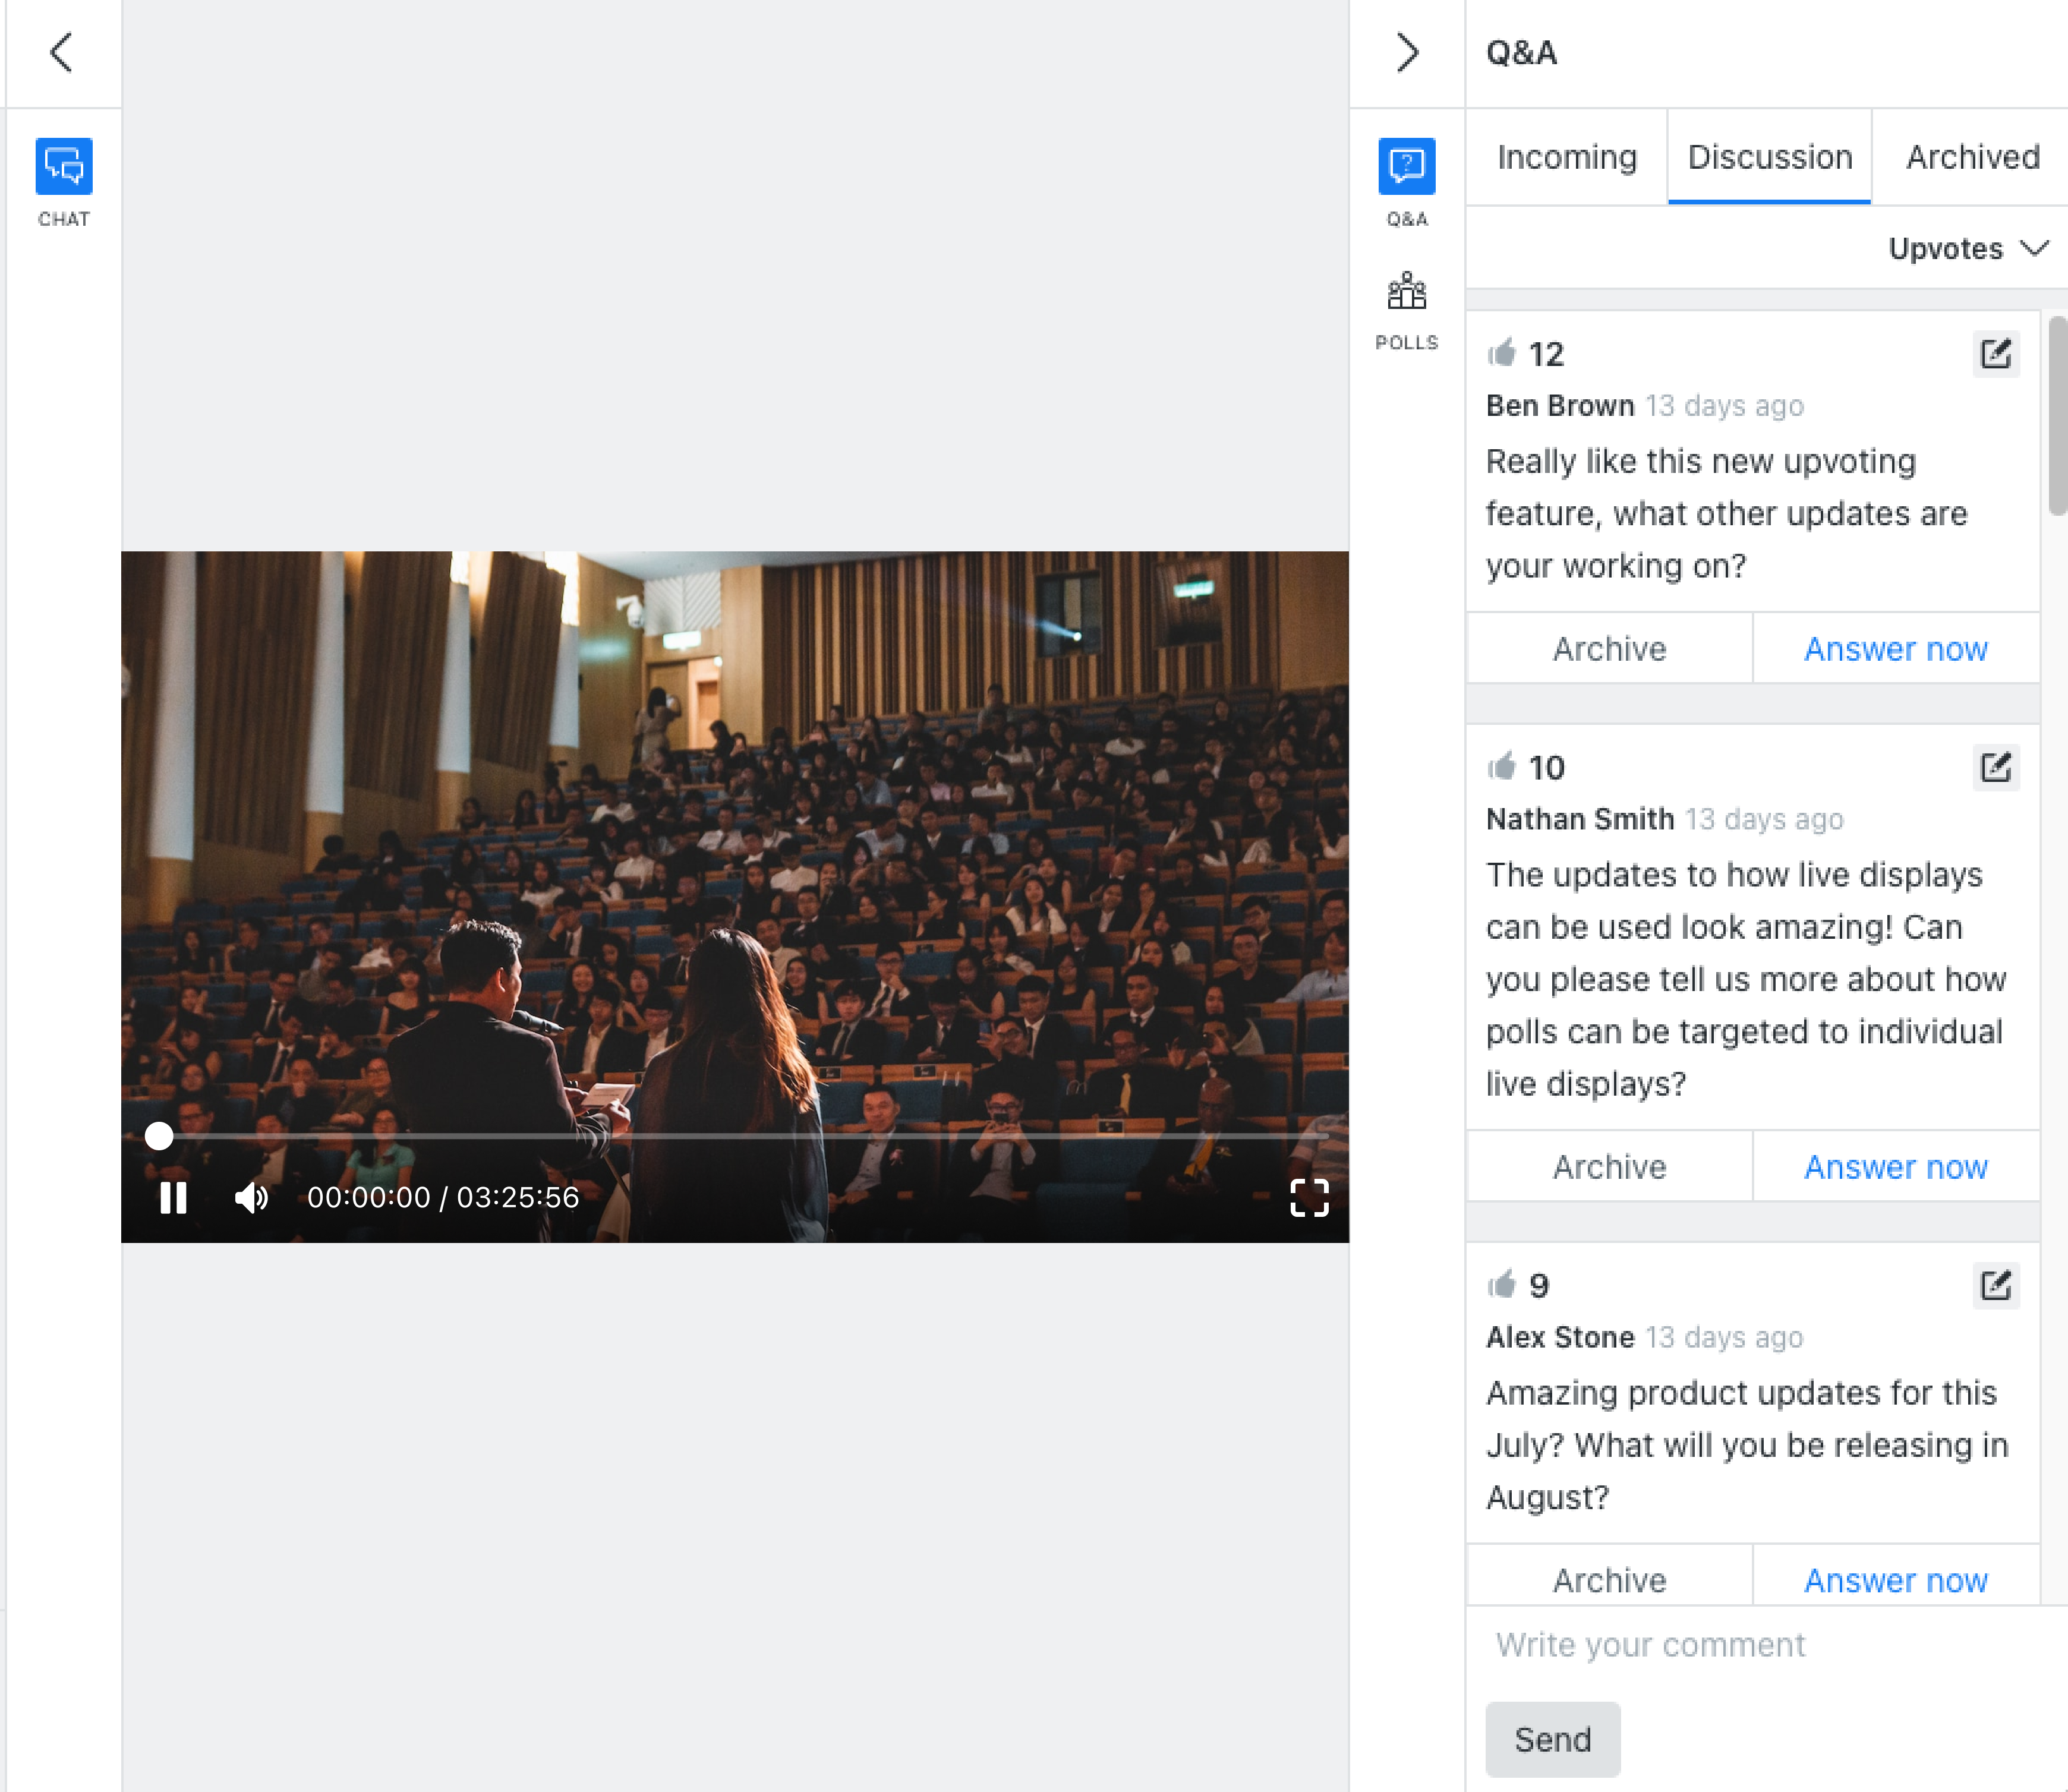The image size is (2068, 1792).
Task: Switch to the Incoming tab
Action: (x=1567, y=157)
